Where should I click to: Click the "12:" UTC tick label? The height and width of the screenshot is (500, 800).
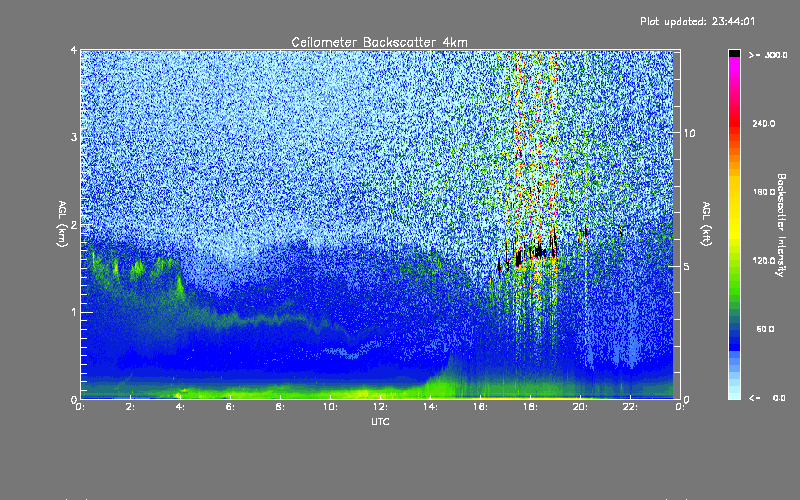[381, 407]
